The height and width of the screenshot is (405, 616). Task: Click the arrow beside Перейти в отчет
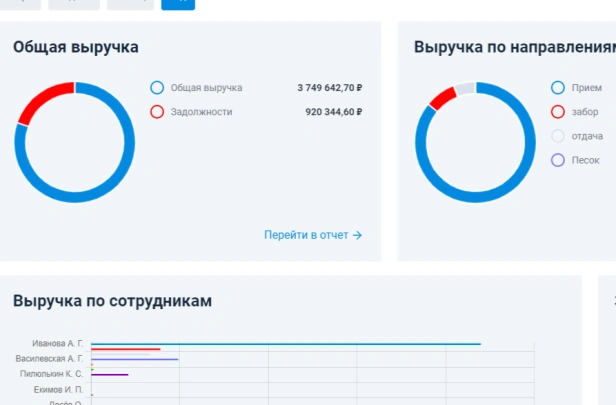(x=357, y=235)
